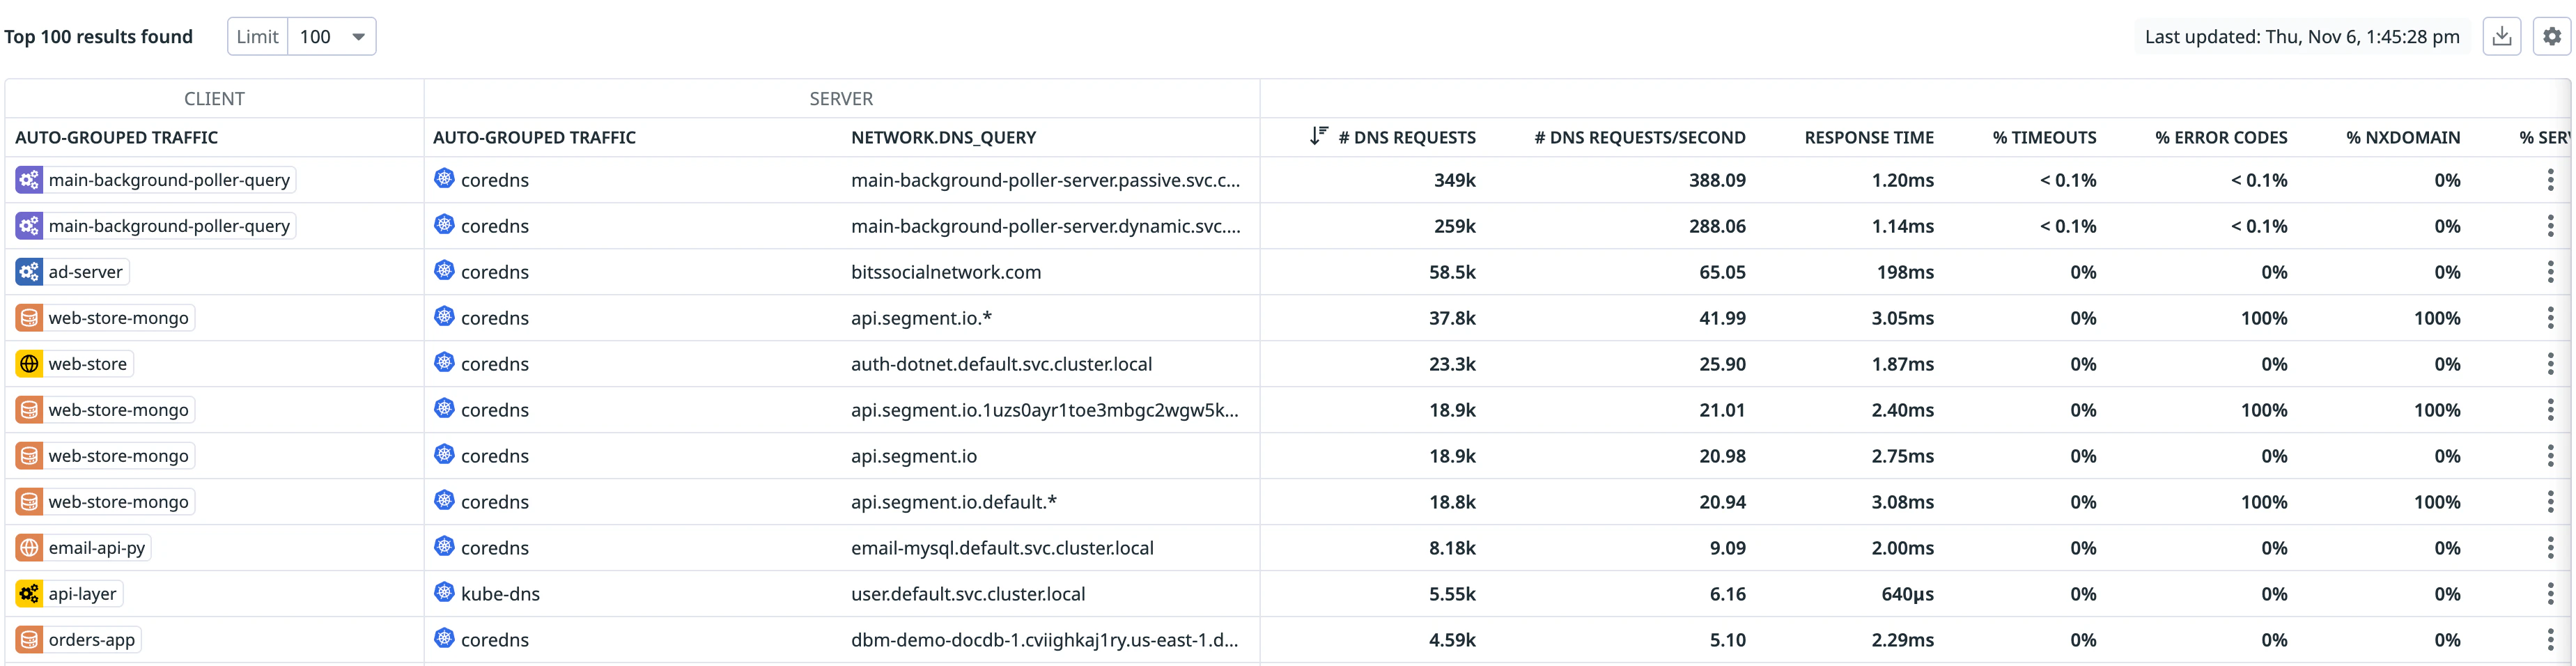
Task: Select the database icon beside web-store-mongo
Action: [x=28, y=317]
